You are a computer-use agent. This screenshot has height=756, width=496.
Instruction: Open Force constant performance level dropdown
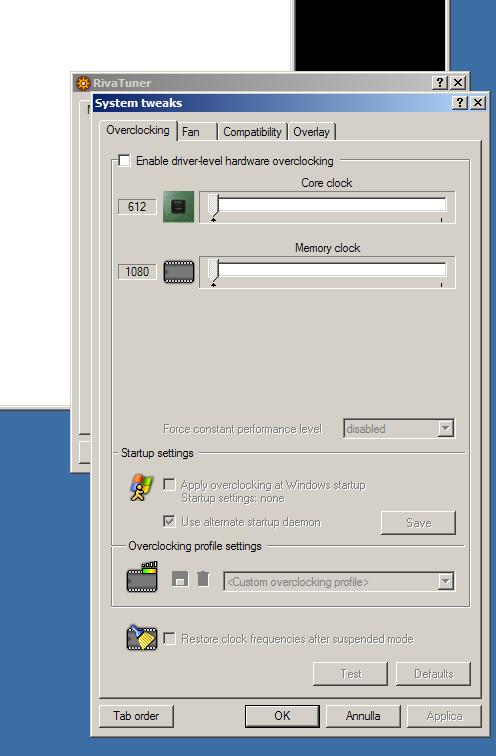coord(399,428)
